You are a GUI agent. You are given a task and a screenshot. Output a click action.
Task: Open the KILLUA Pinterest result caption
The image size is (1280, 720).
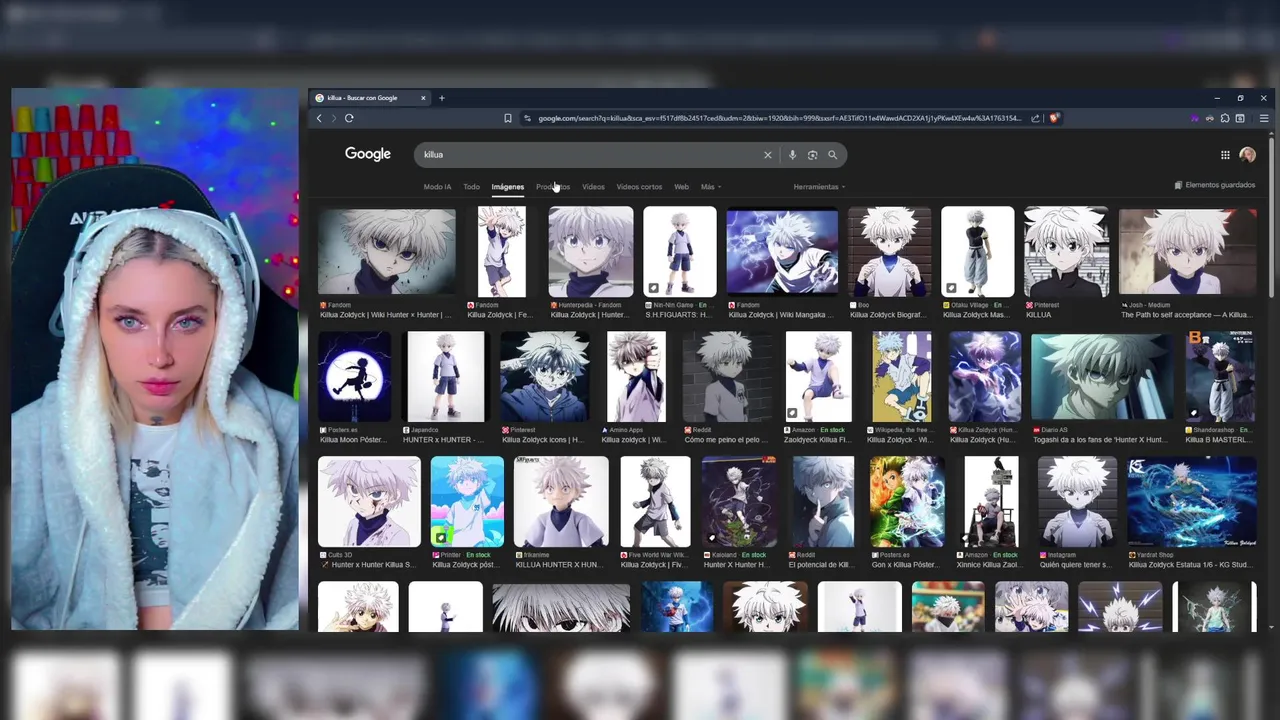pyautogui.click(x=1038, y=315)
